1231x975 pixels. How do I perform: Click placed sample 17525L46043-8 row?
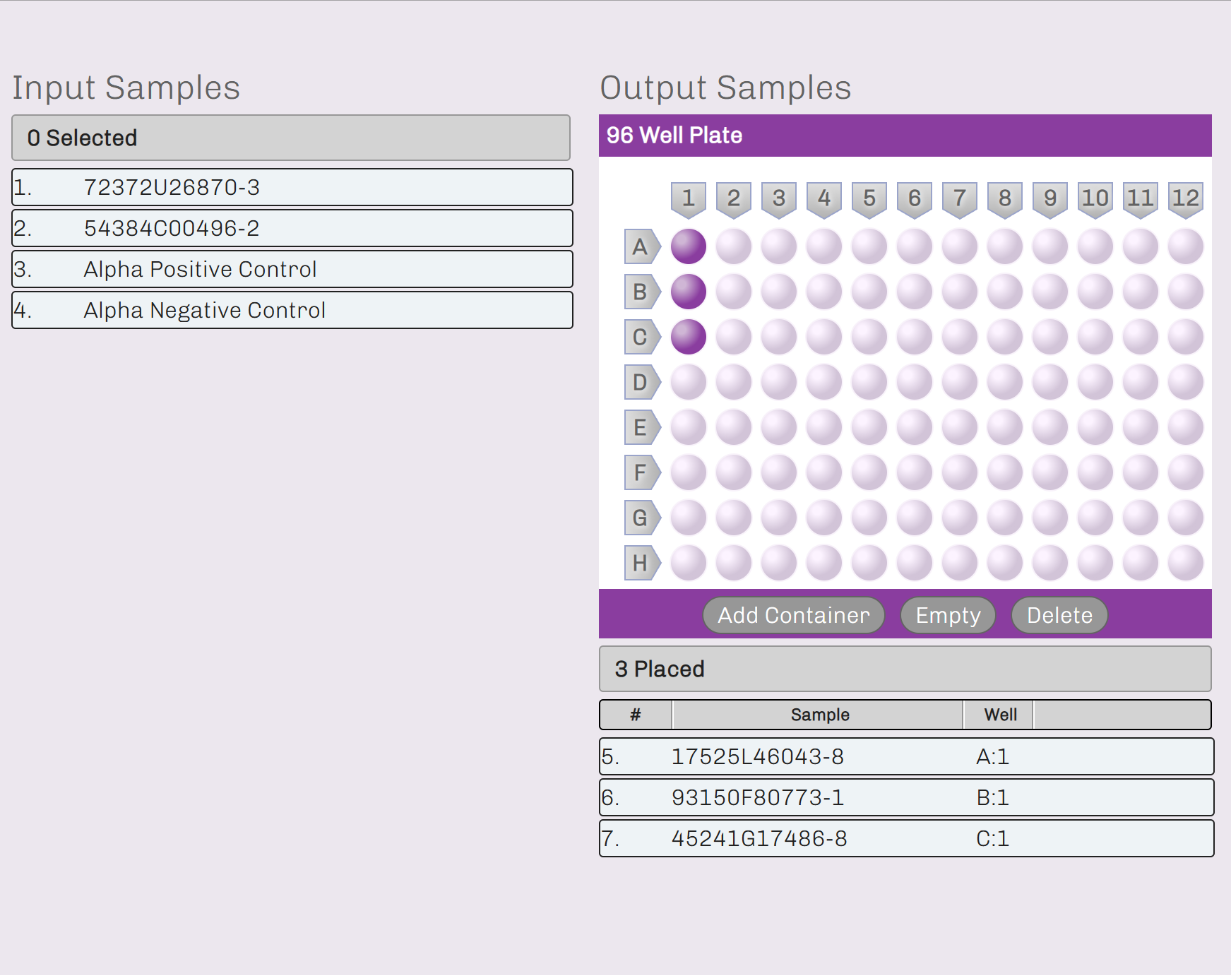pyautogui.click(x=905, y=757)
